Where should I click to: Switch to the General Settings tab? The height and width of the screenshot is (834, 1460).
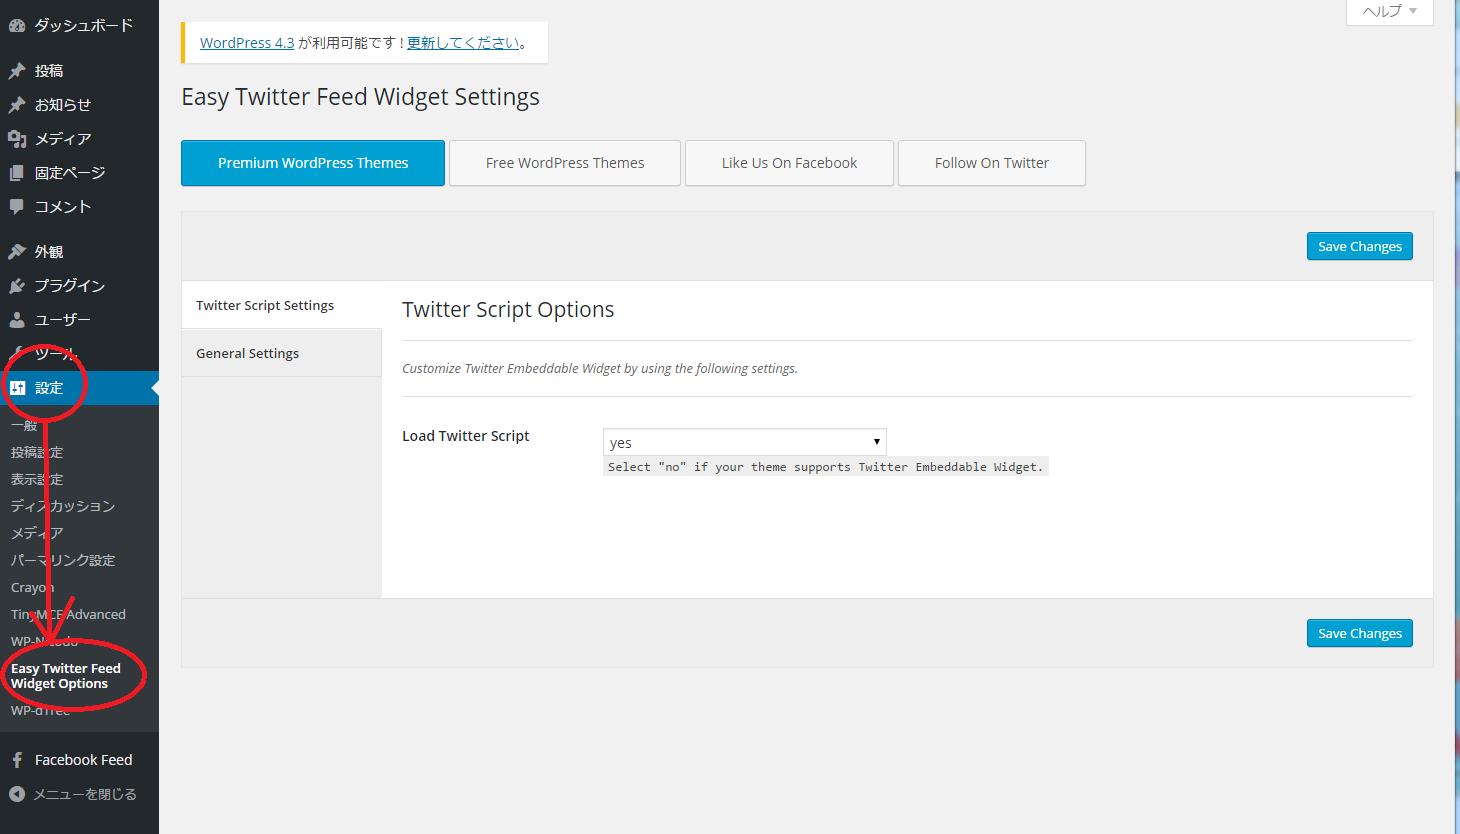coord(247,353)
